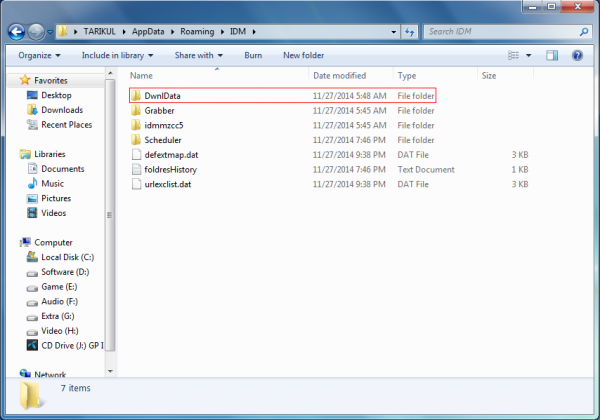Open Include in library menu
The image size is (600, 420).
pos(117,55)
